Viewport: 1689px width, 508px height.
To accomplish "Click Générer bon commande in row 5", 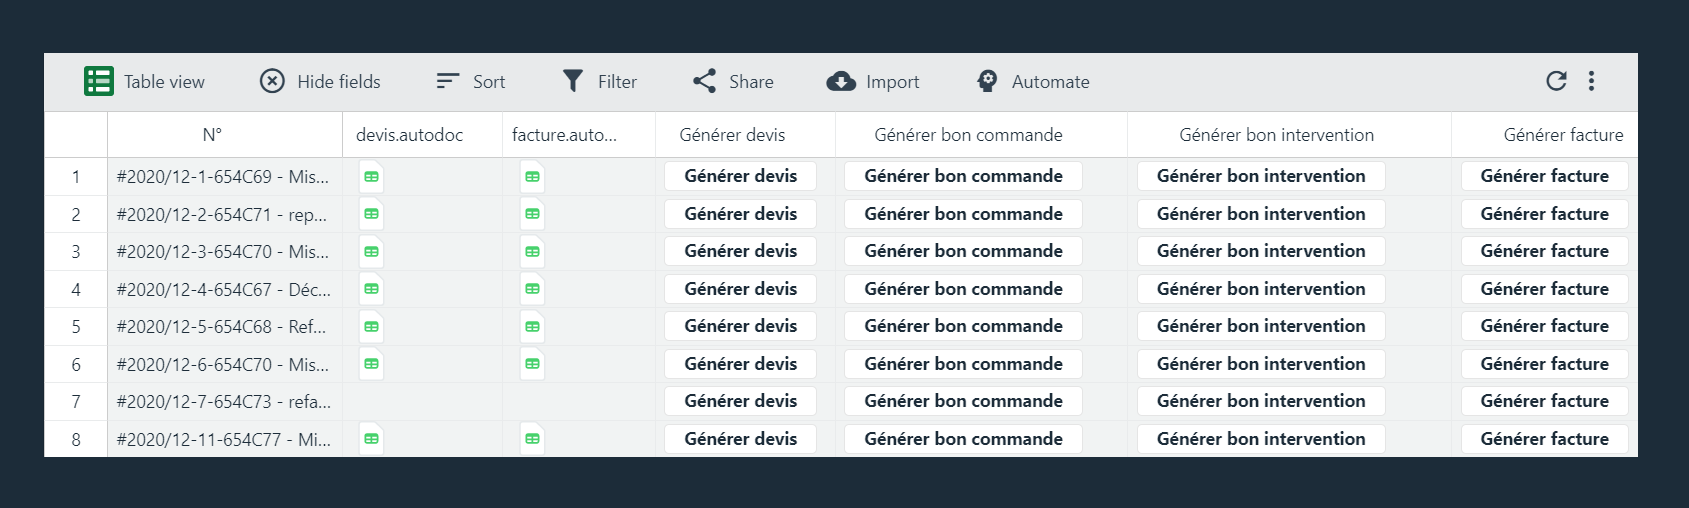I will click(x=963, y=326).
